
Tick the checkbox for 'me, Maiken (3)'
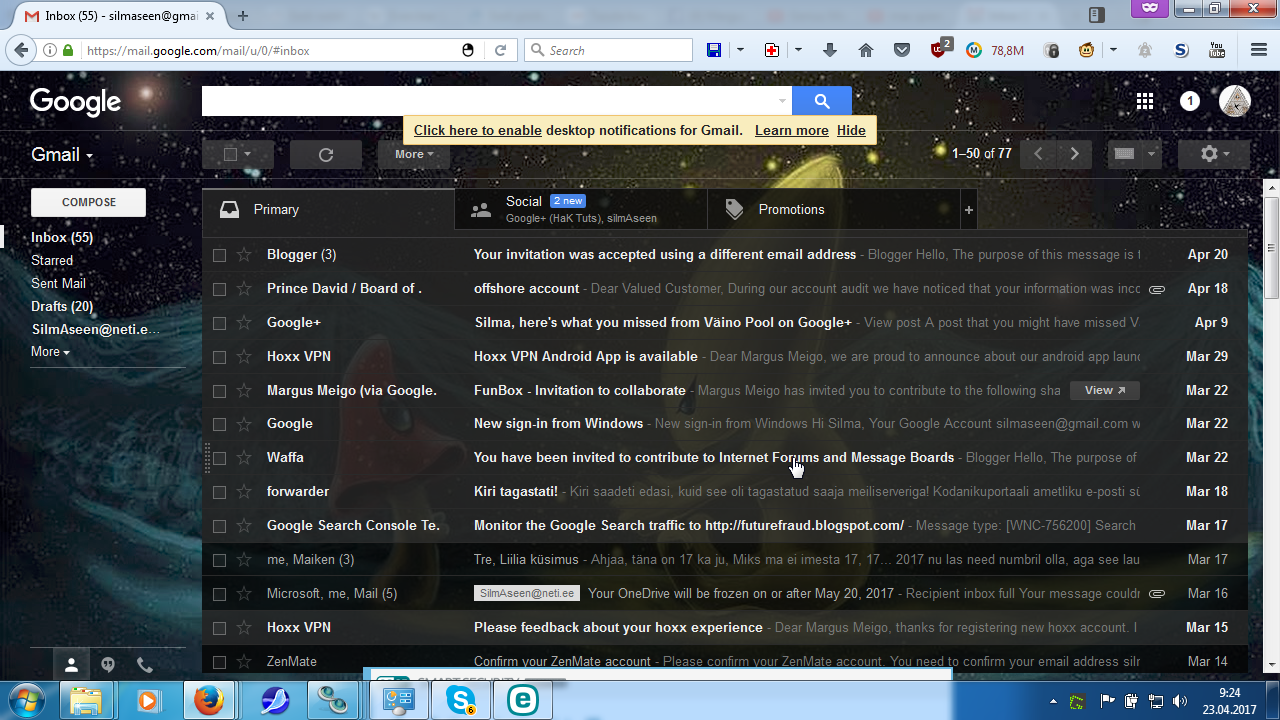(x=219, y=560)
